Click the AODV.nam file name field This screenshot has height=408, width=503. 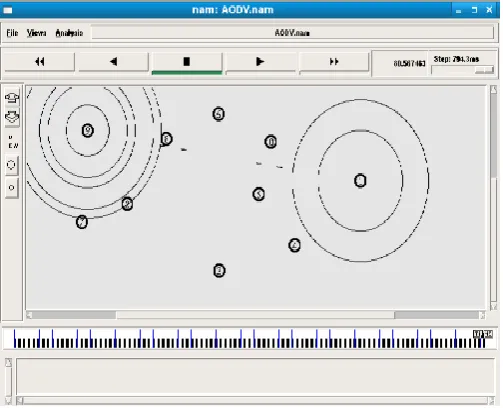coord(292,33)
